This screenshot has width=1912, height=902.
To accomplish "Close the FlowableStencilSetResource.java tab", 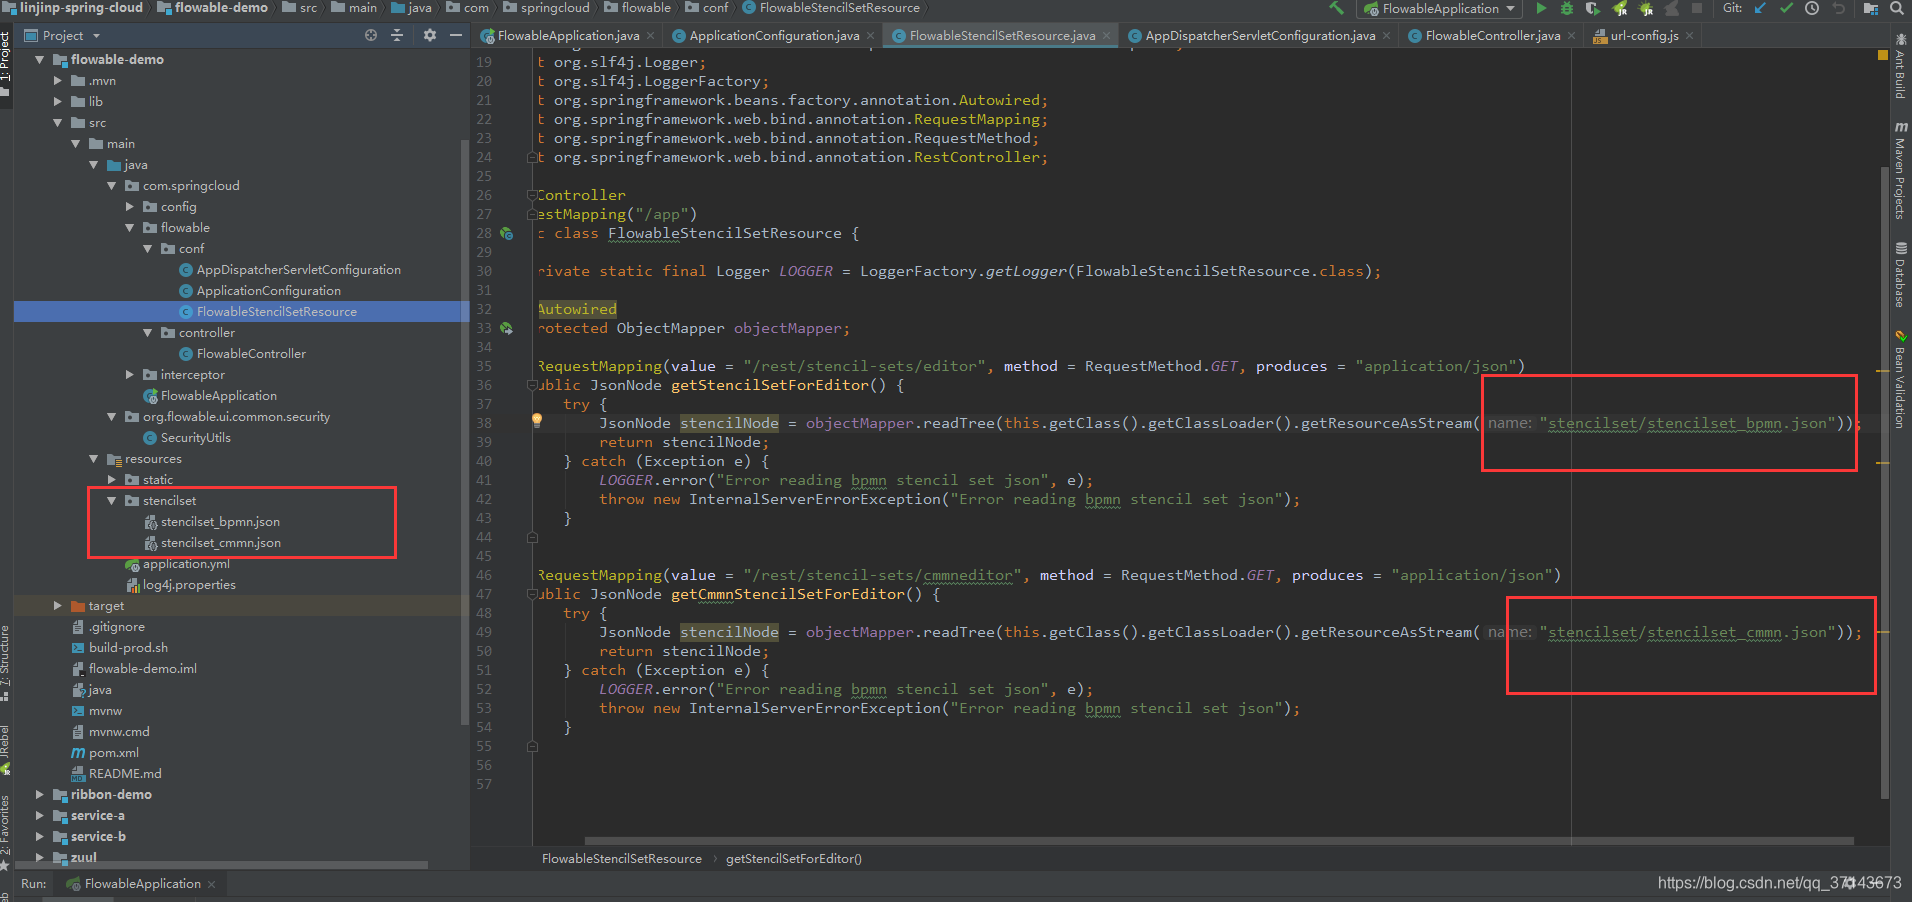I will coord(1107,36).
